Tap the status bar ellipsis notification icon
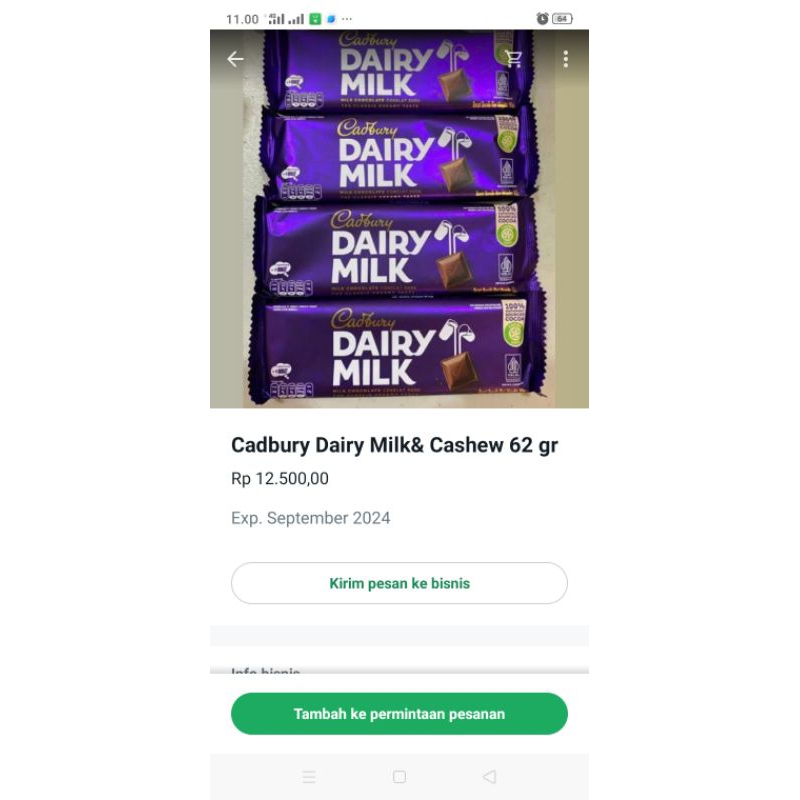Viewport: 800px width, 800px height. tap(347, 19)
